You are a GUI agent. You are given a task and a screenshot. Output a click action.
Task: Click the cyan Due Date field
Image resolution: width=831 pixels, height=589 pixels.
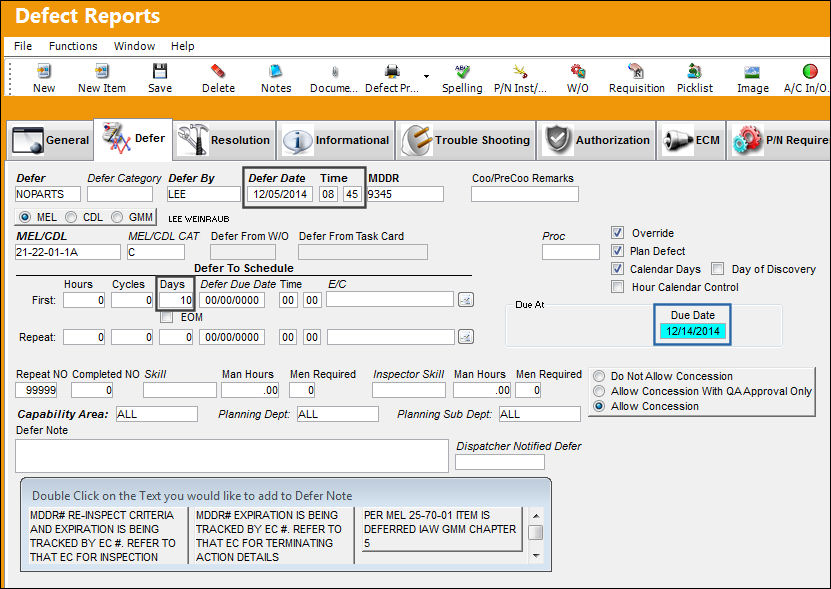coord(692,331)
